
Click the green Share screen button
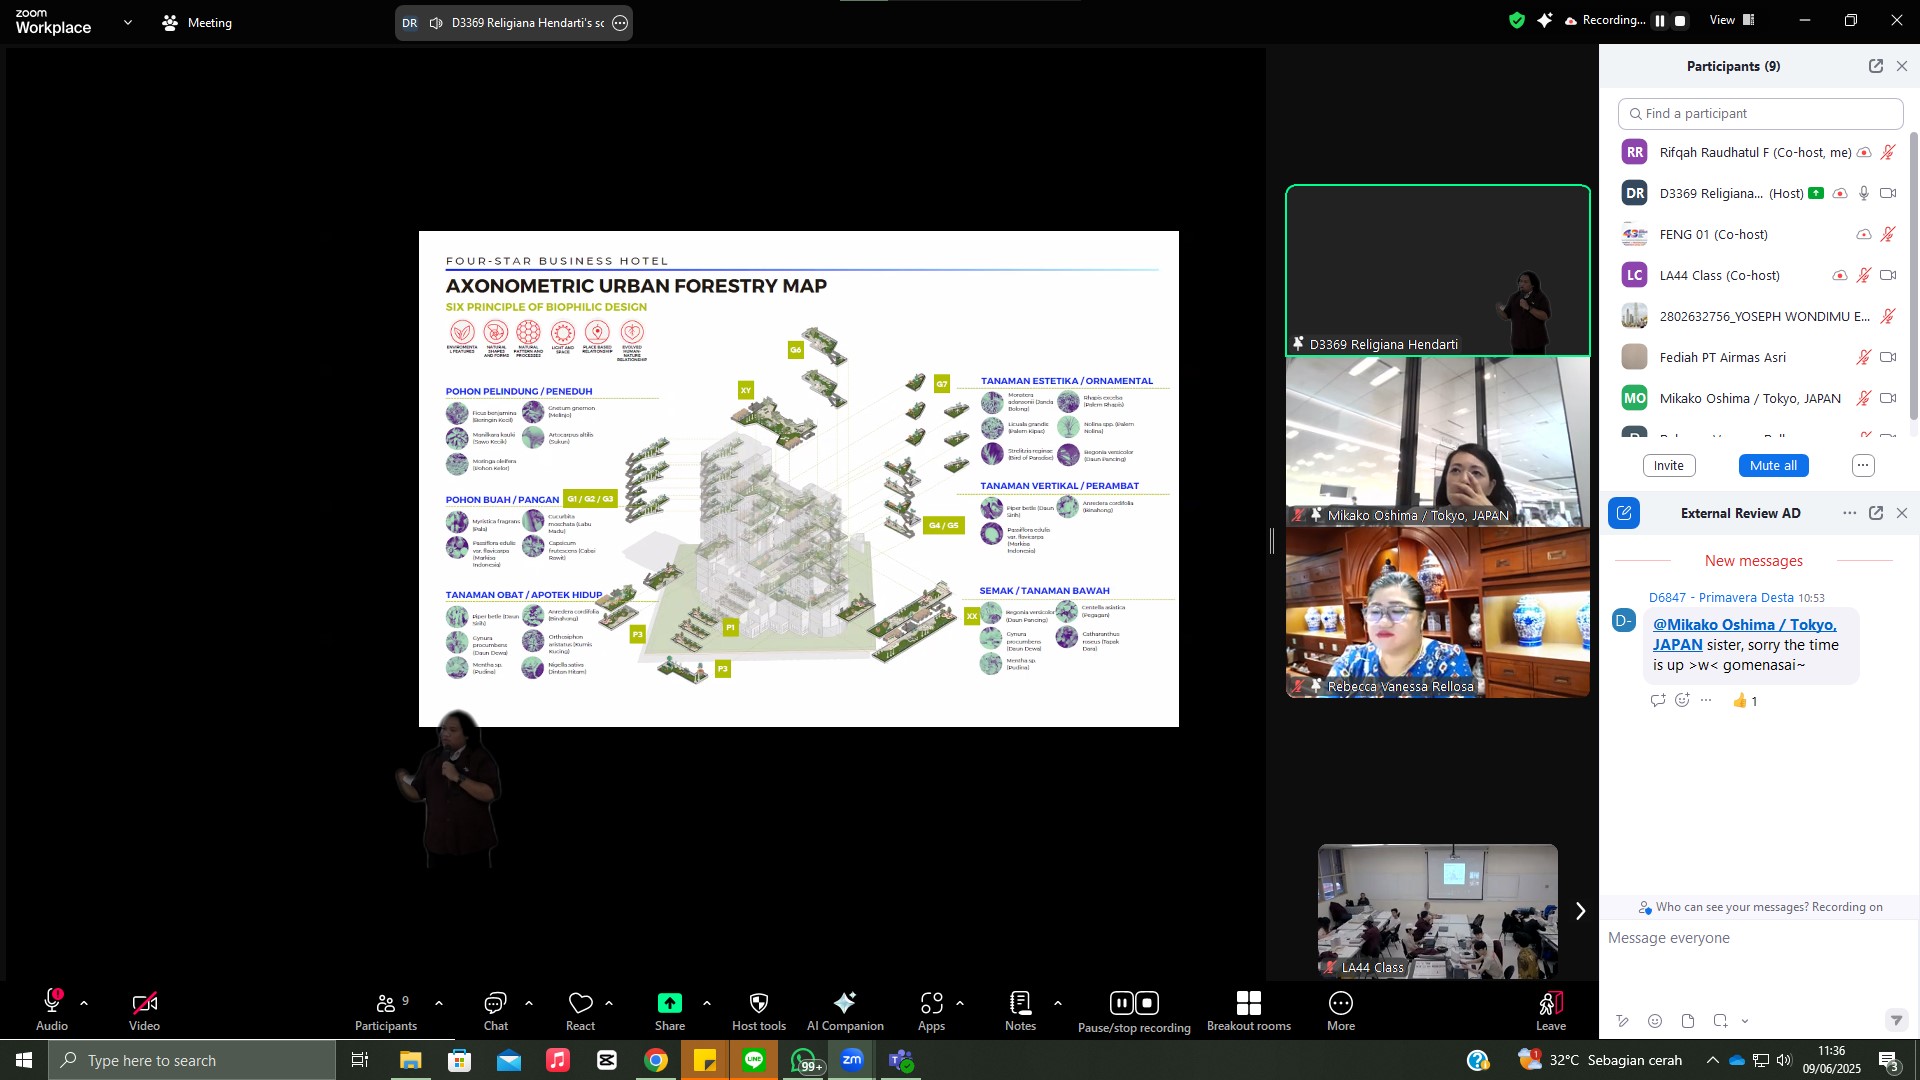(670, 1010)
